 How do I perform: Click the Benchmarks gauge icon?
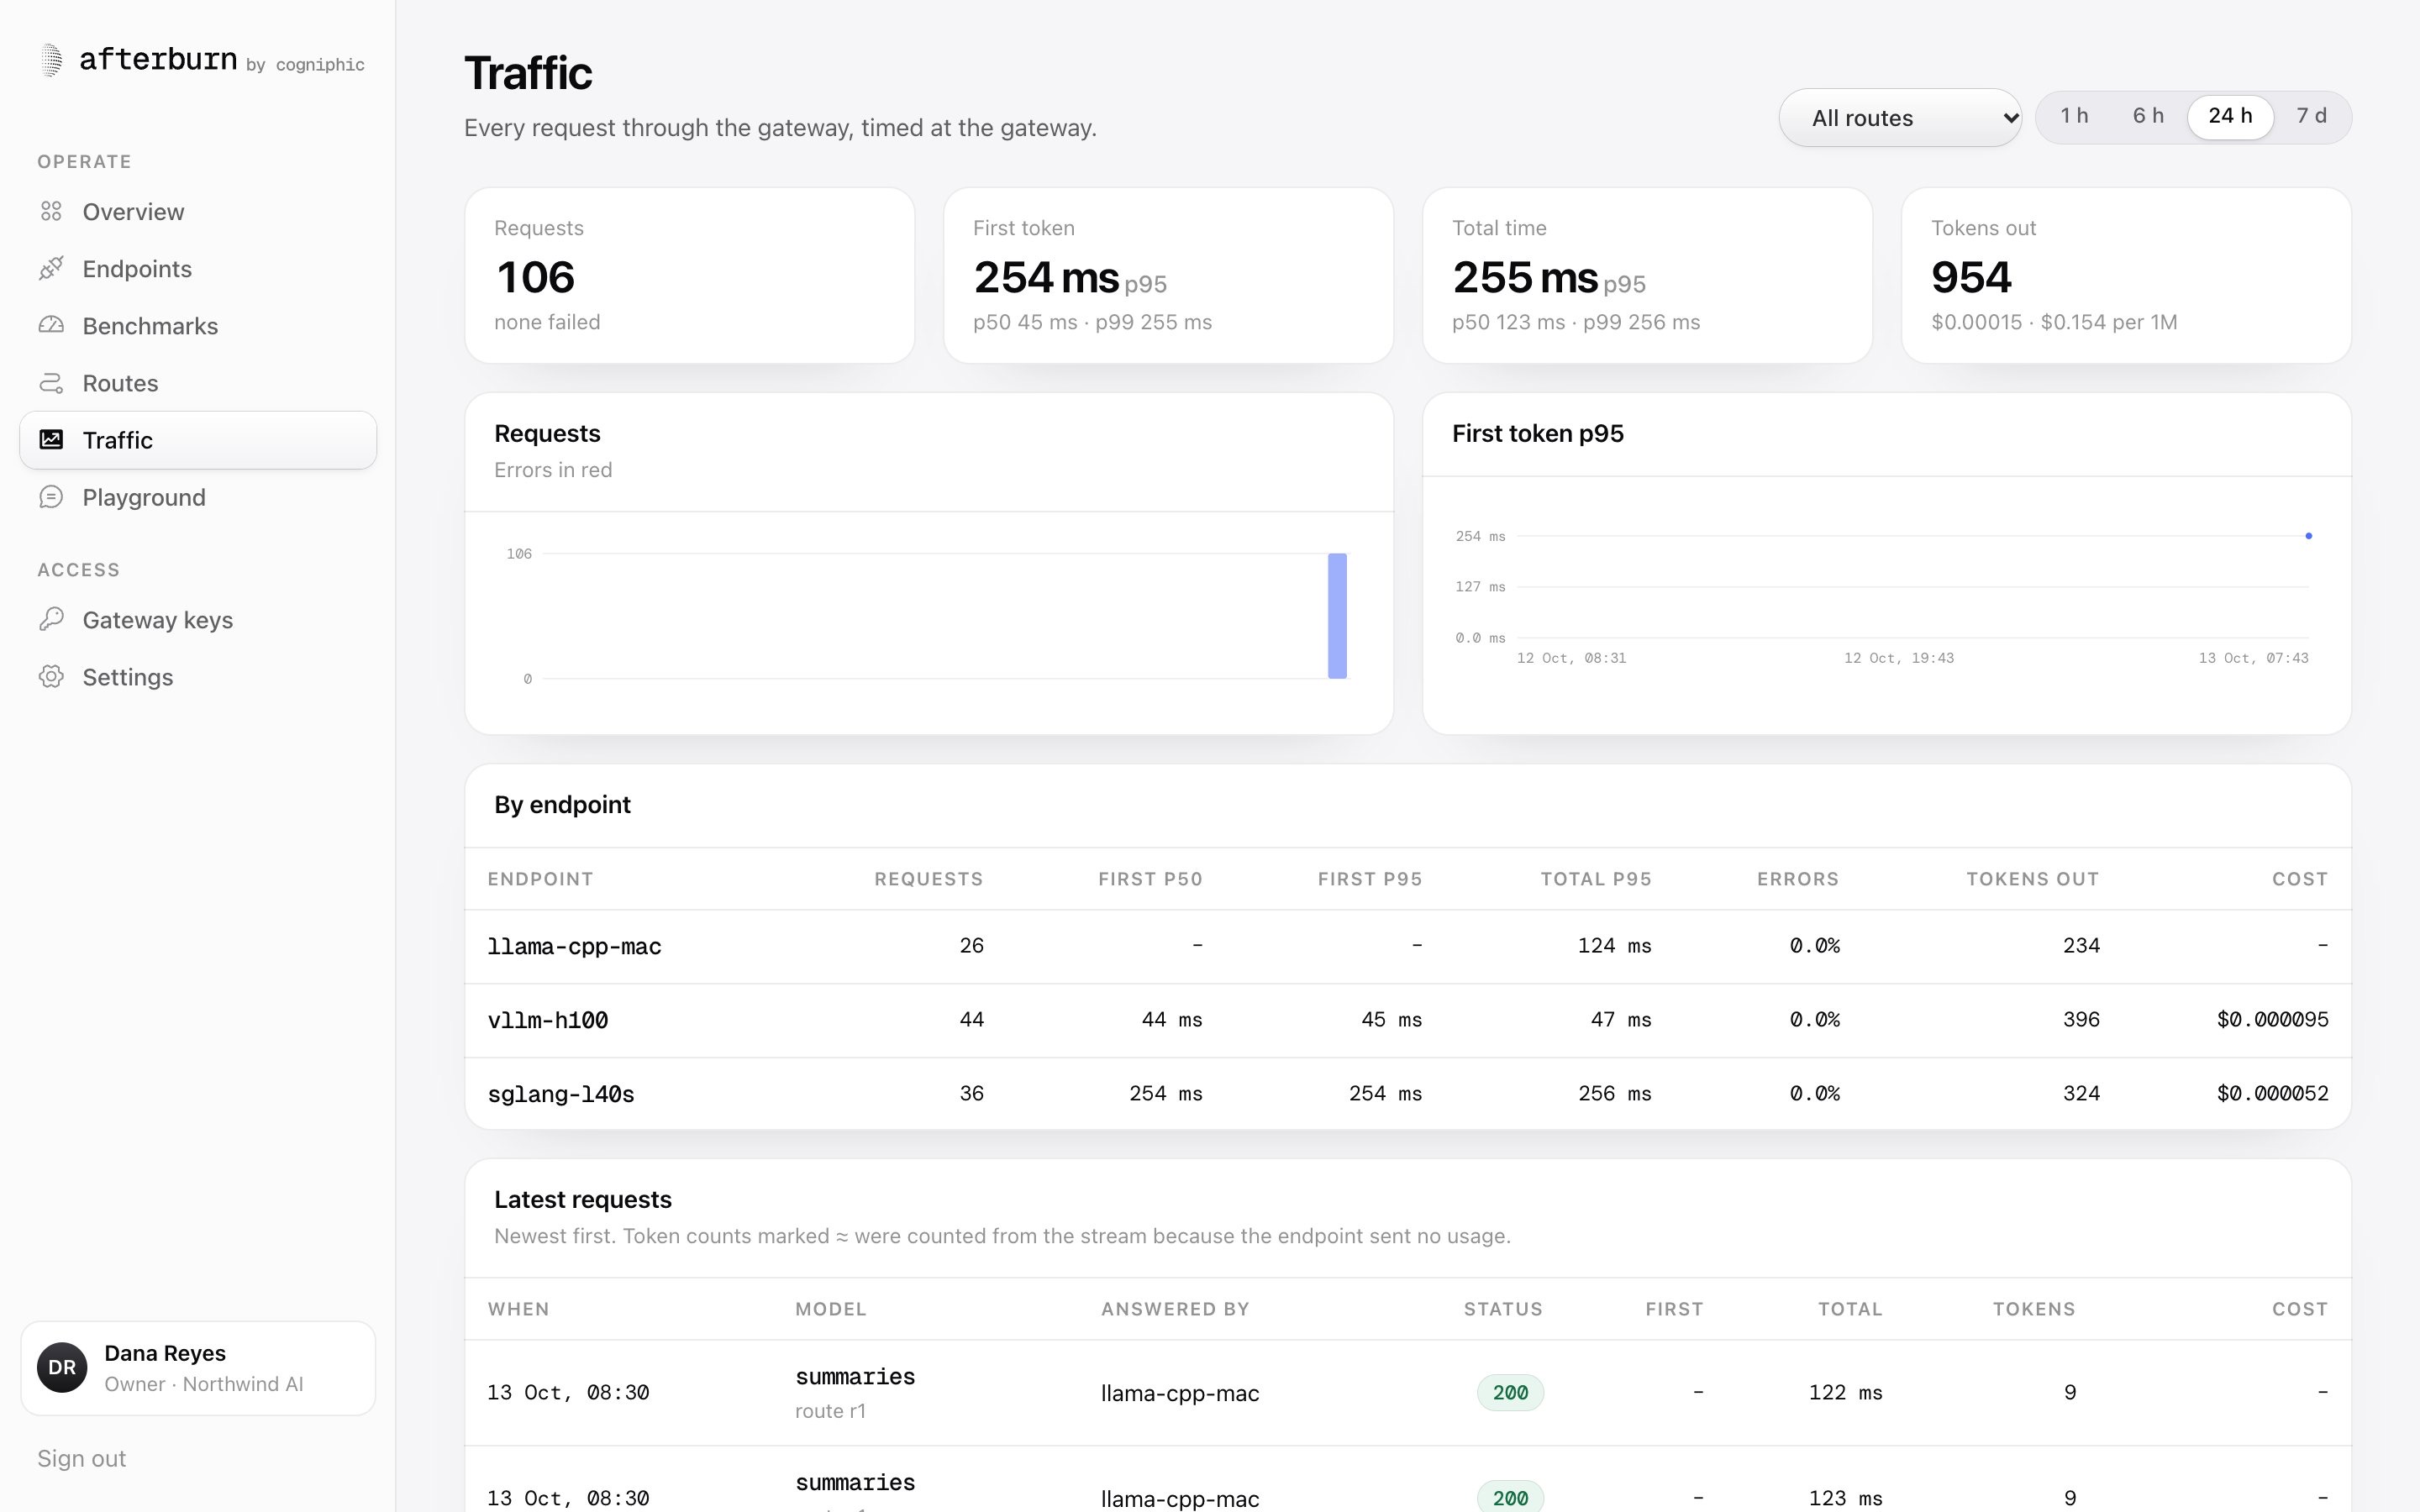(x=51, y=325)
